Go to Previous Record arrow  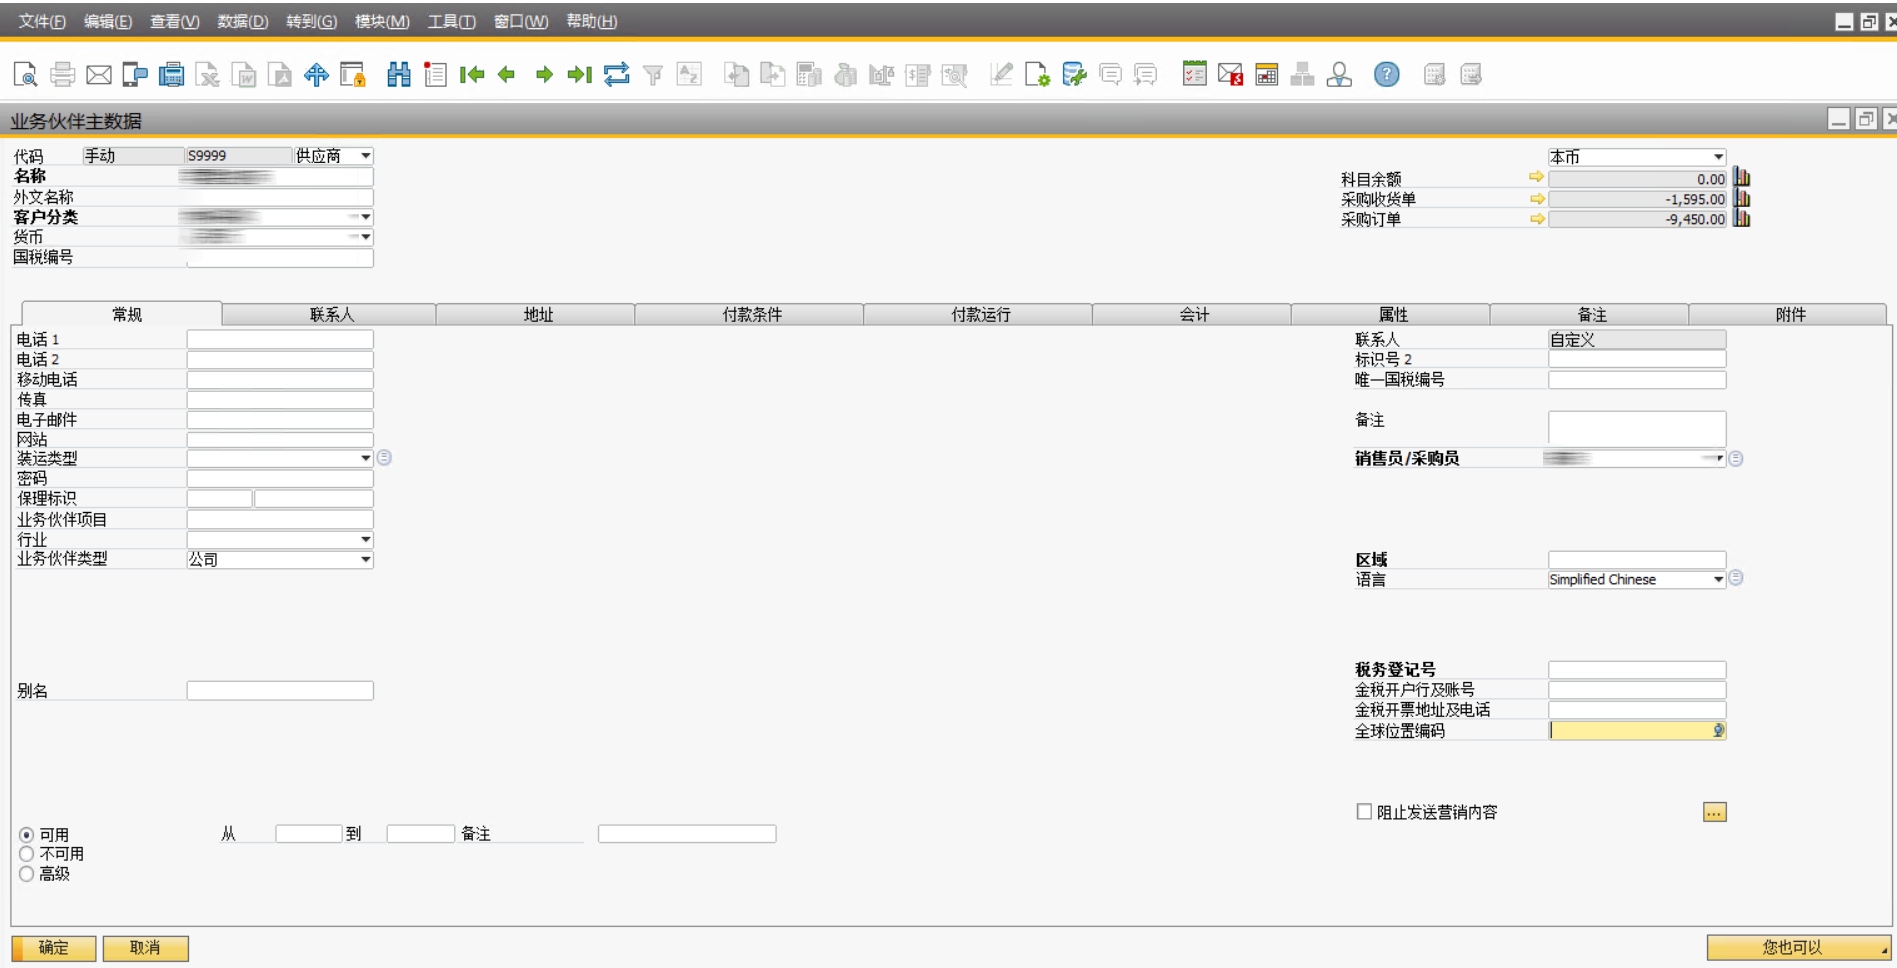coord(507,74)
